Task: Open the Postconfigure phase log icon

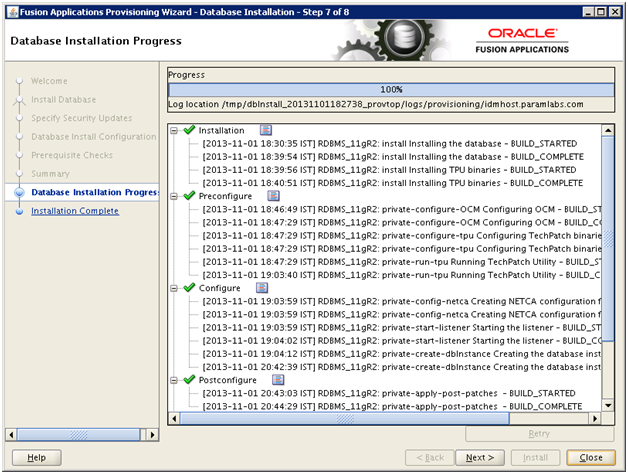Action: (x=278, y=379)
